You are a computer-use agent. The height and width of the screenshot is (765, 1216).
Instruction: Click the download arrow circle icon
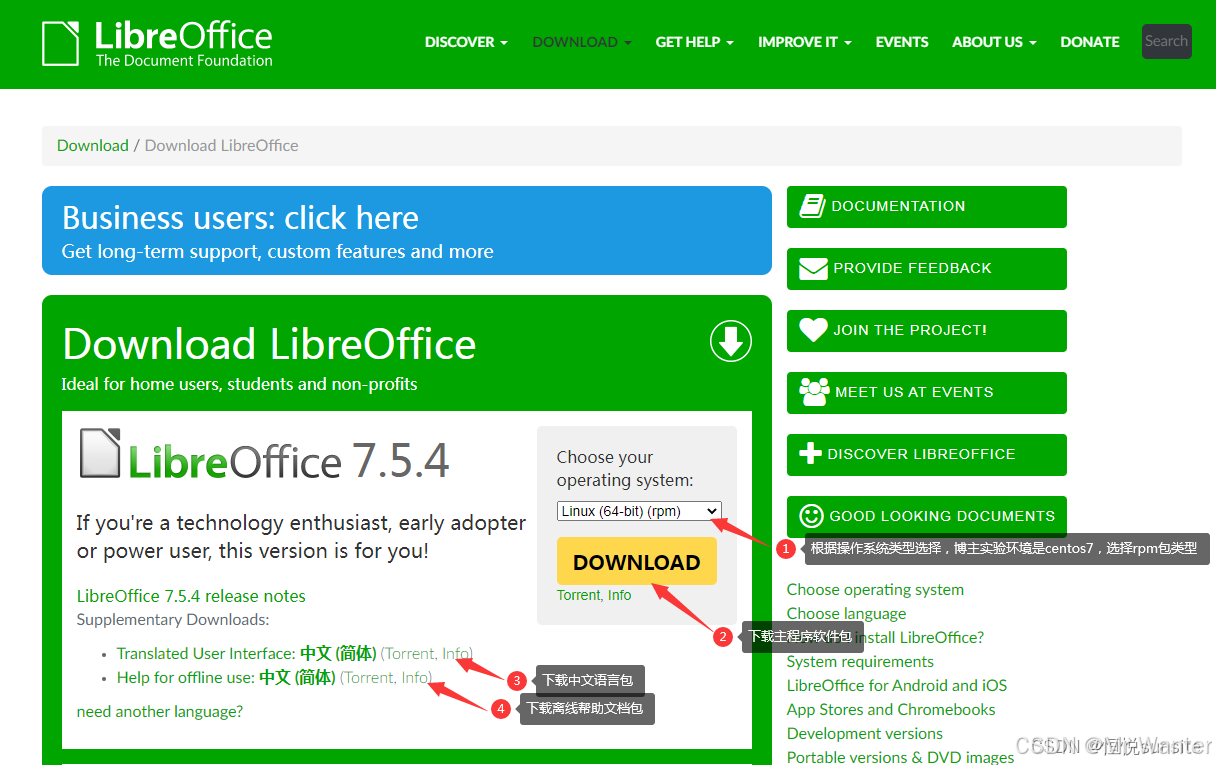pos(731,341)
